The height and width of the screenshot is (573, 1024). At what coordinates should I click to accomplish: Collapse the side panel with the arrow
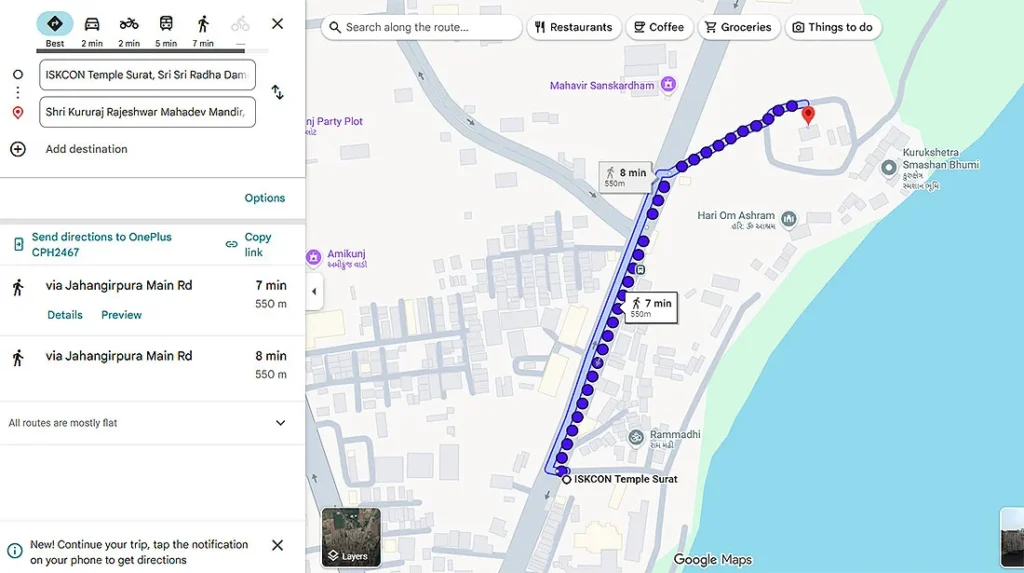pos(314,291)
